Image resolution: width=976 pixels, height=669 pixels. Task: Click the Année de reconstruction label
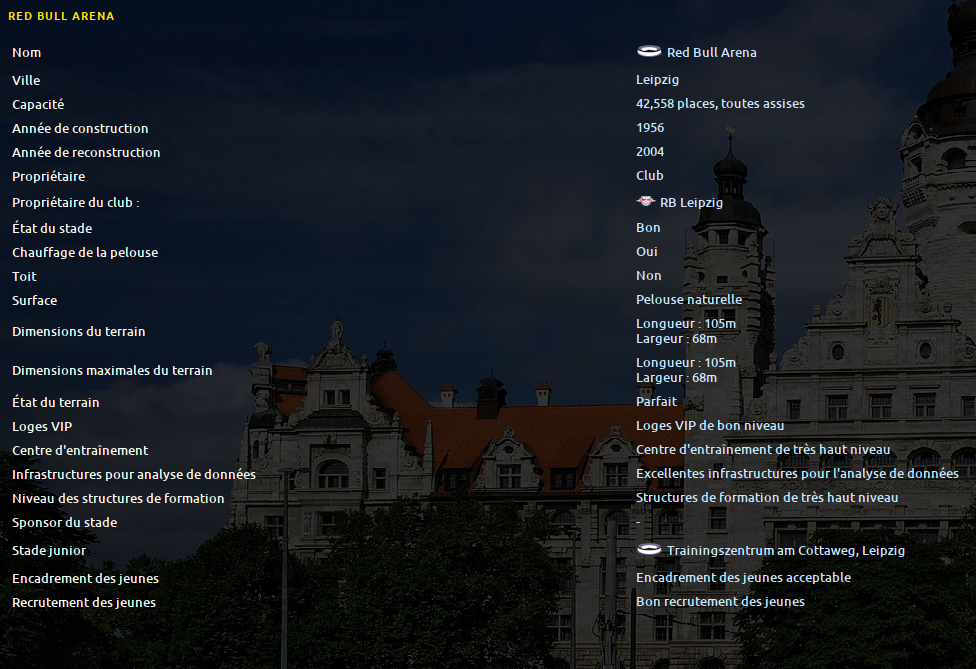click(x=86, y=152)
